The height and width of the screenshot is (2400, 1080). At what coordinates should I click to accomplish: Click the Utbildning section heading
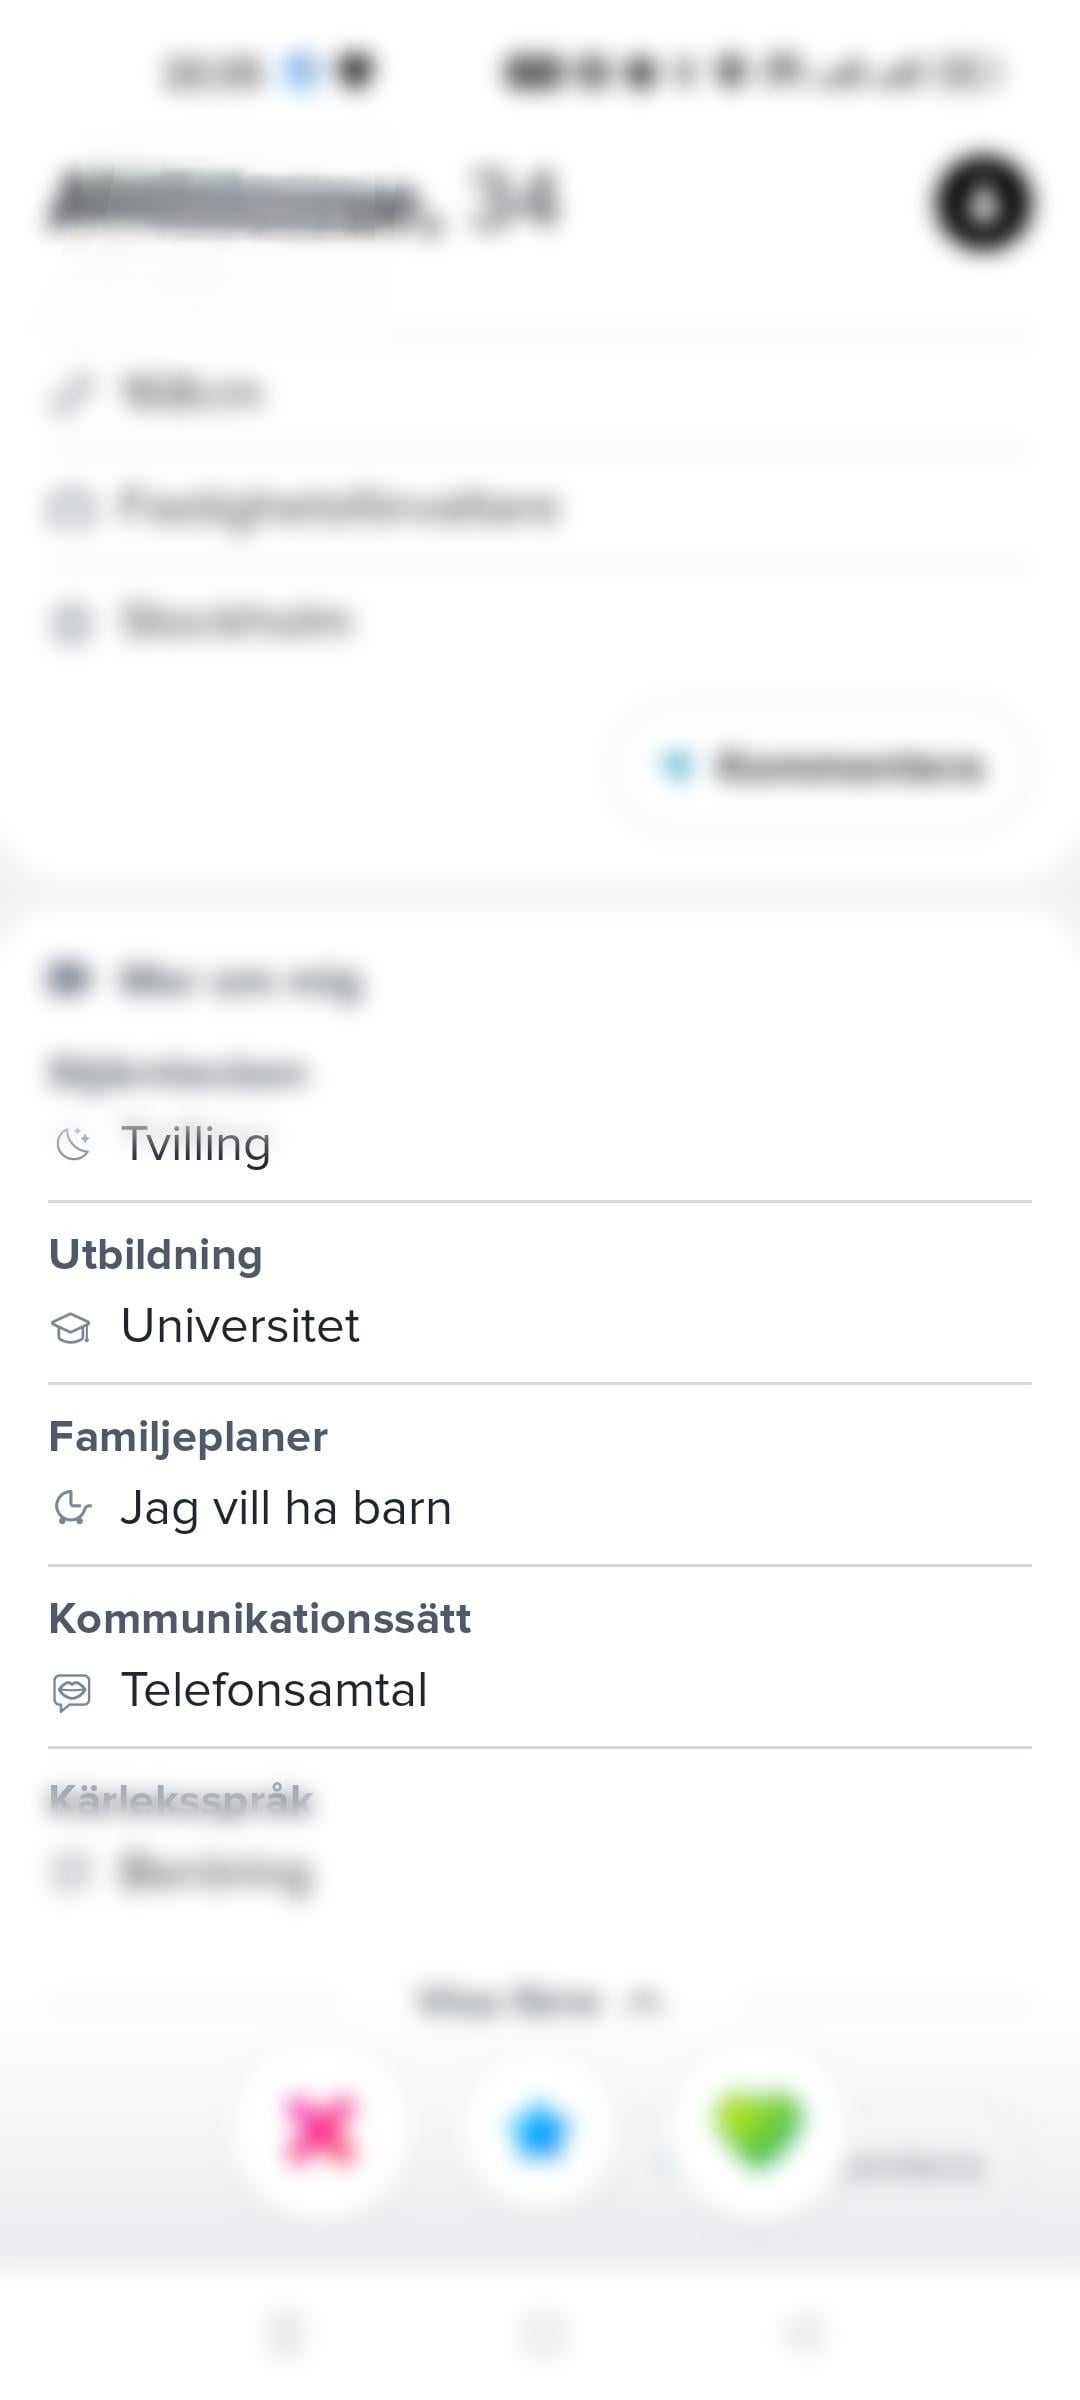[x=156, y=1255]
